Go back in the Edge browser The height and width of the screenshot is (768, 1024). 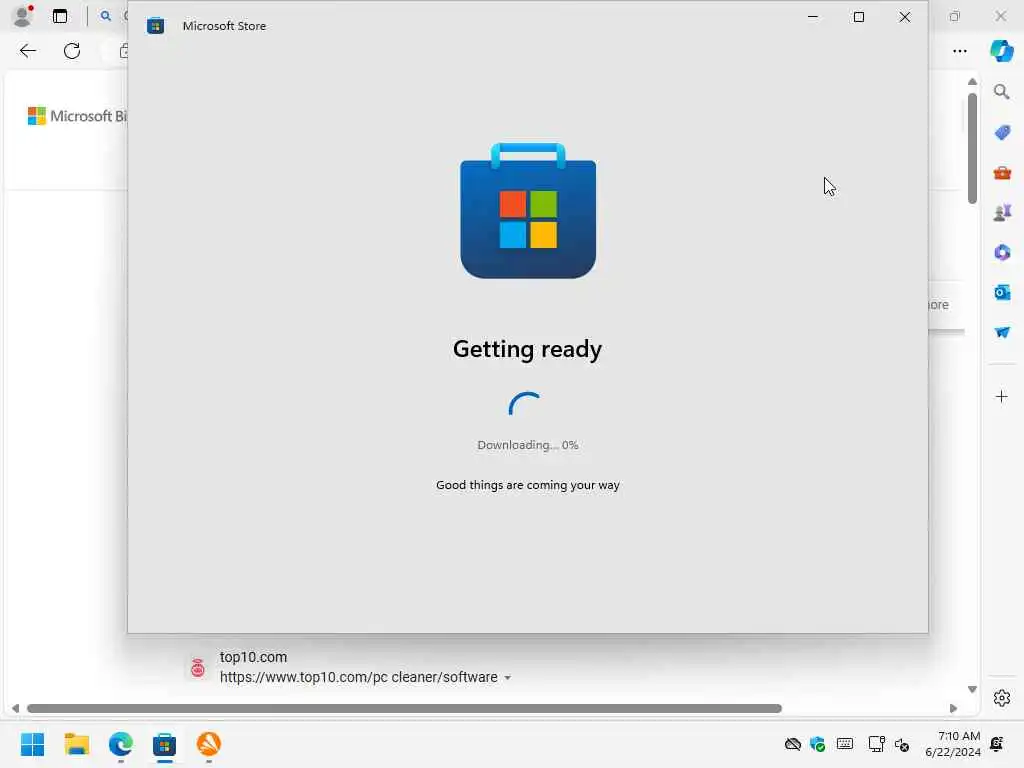(x=27, y=51)
